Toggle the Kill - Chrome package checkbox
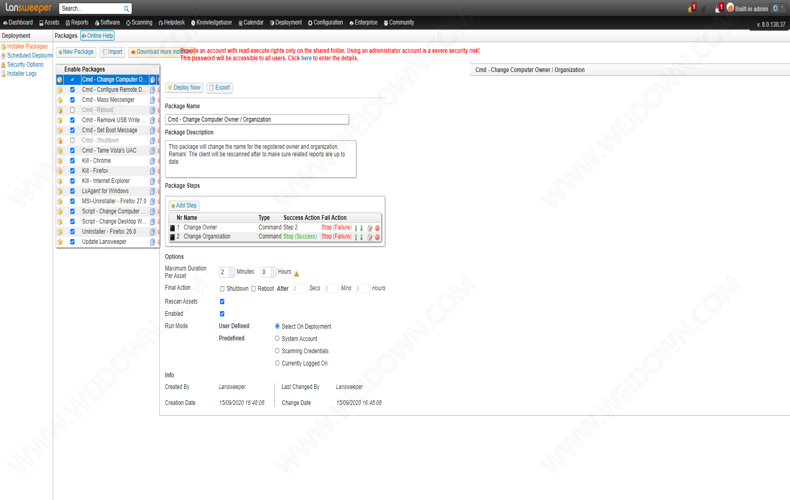The height and width of the screenshot is (500, 790). [72, 161]
